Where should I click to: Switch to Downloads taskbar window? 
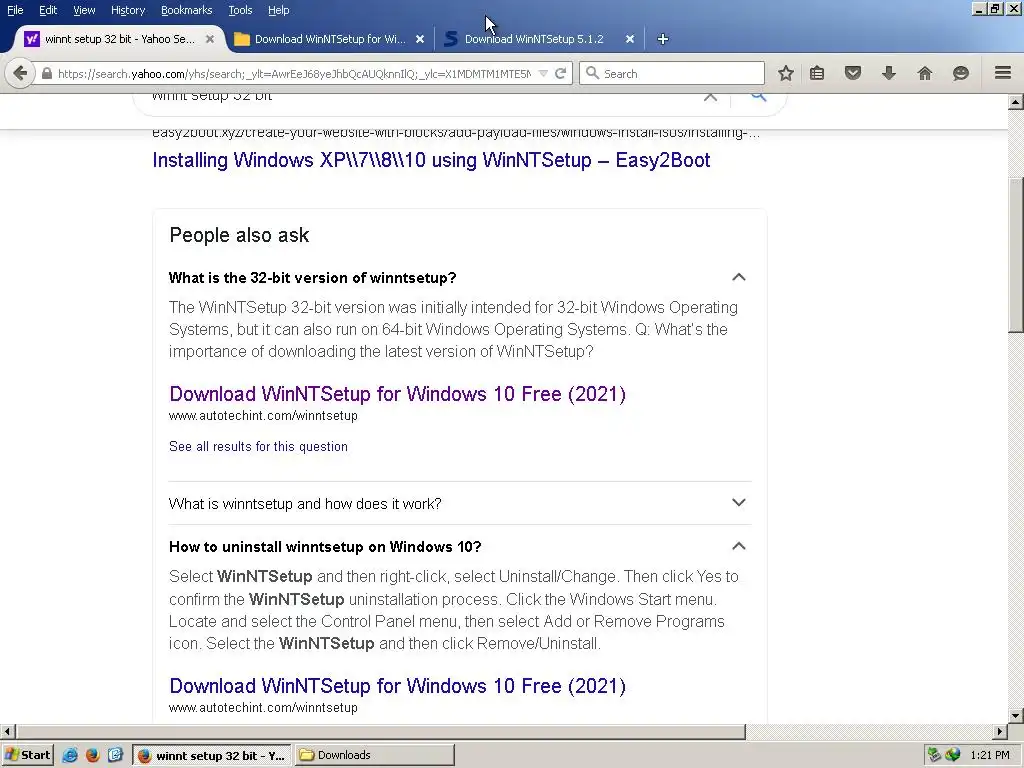pos(374,755)
